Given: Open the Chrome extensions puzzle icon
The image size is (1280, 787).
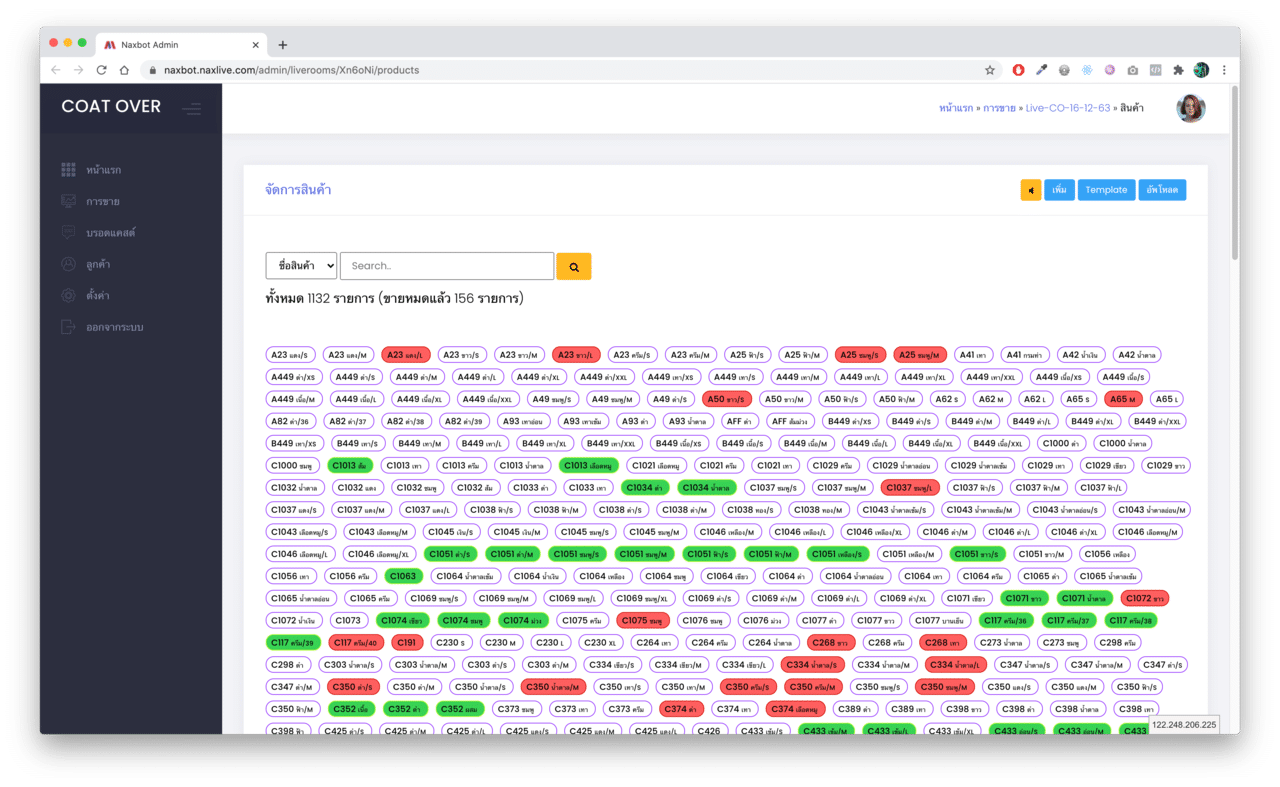Looking at the screenshot, I should (x=1178, y=70).
